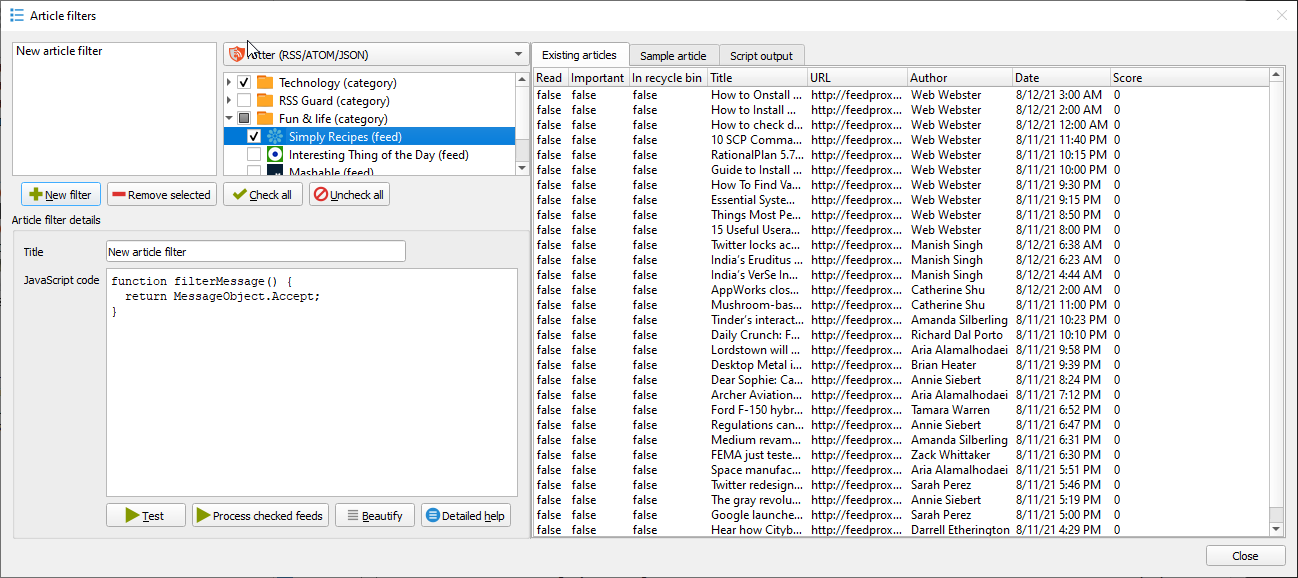The width and height of the screenshot is (1298, 578).
Task: Click the Article filters window list icon
Action: click(x=17, y=16)
